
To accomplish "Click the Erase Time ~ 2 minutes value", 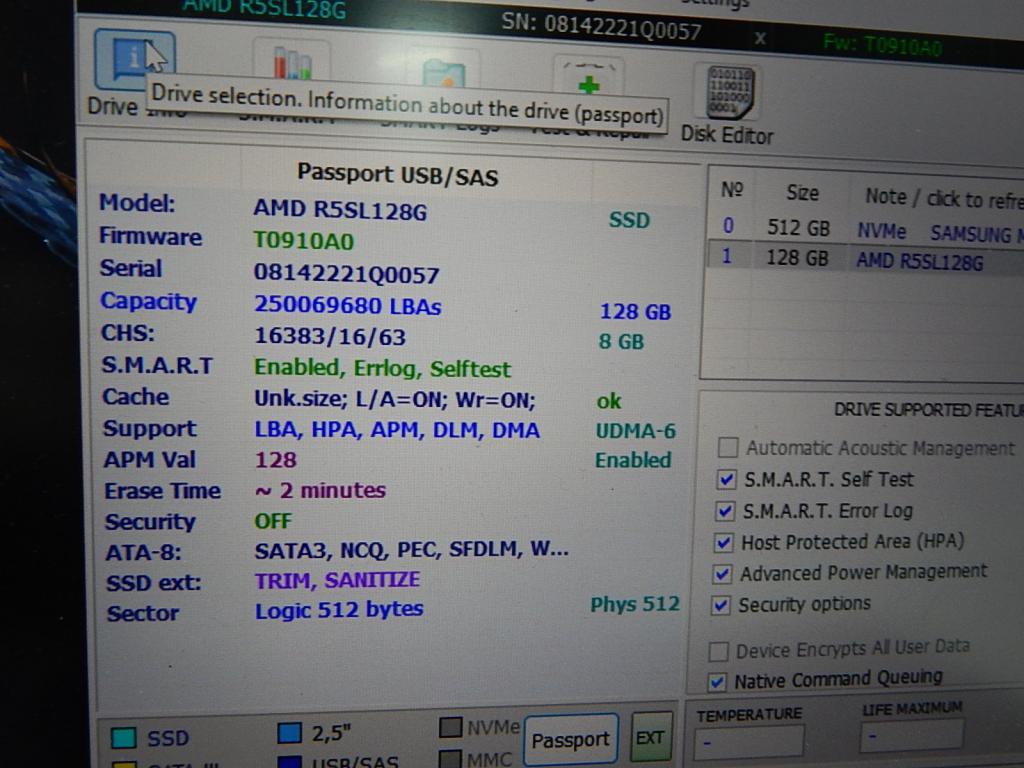I will point(320,490).
